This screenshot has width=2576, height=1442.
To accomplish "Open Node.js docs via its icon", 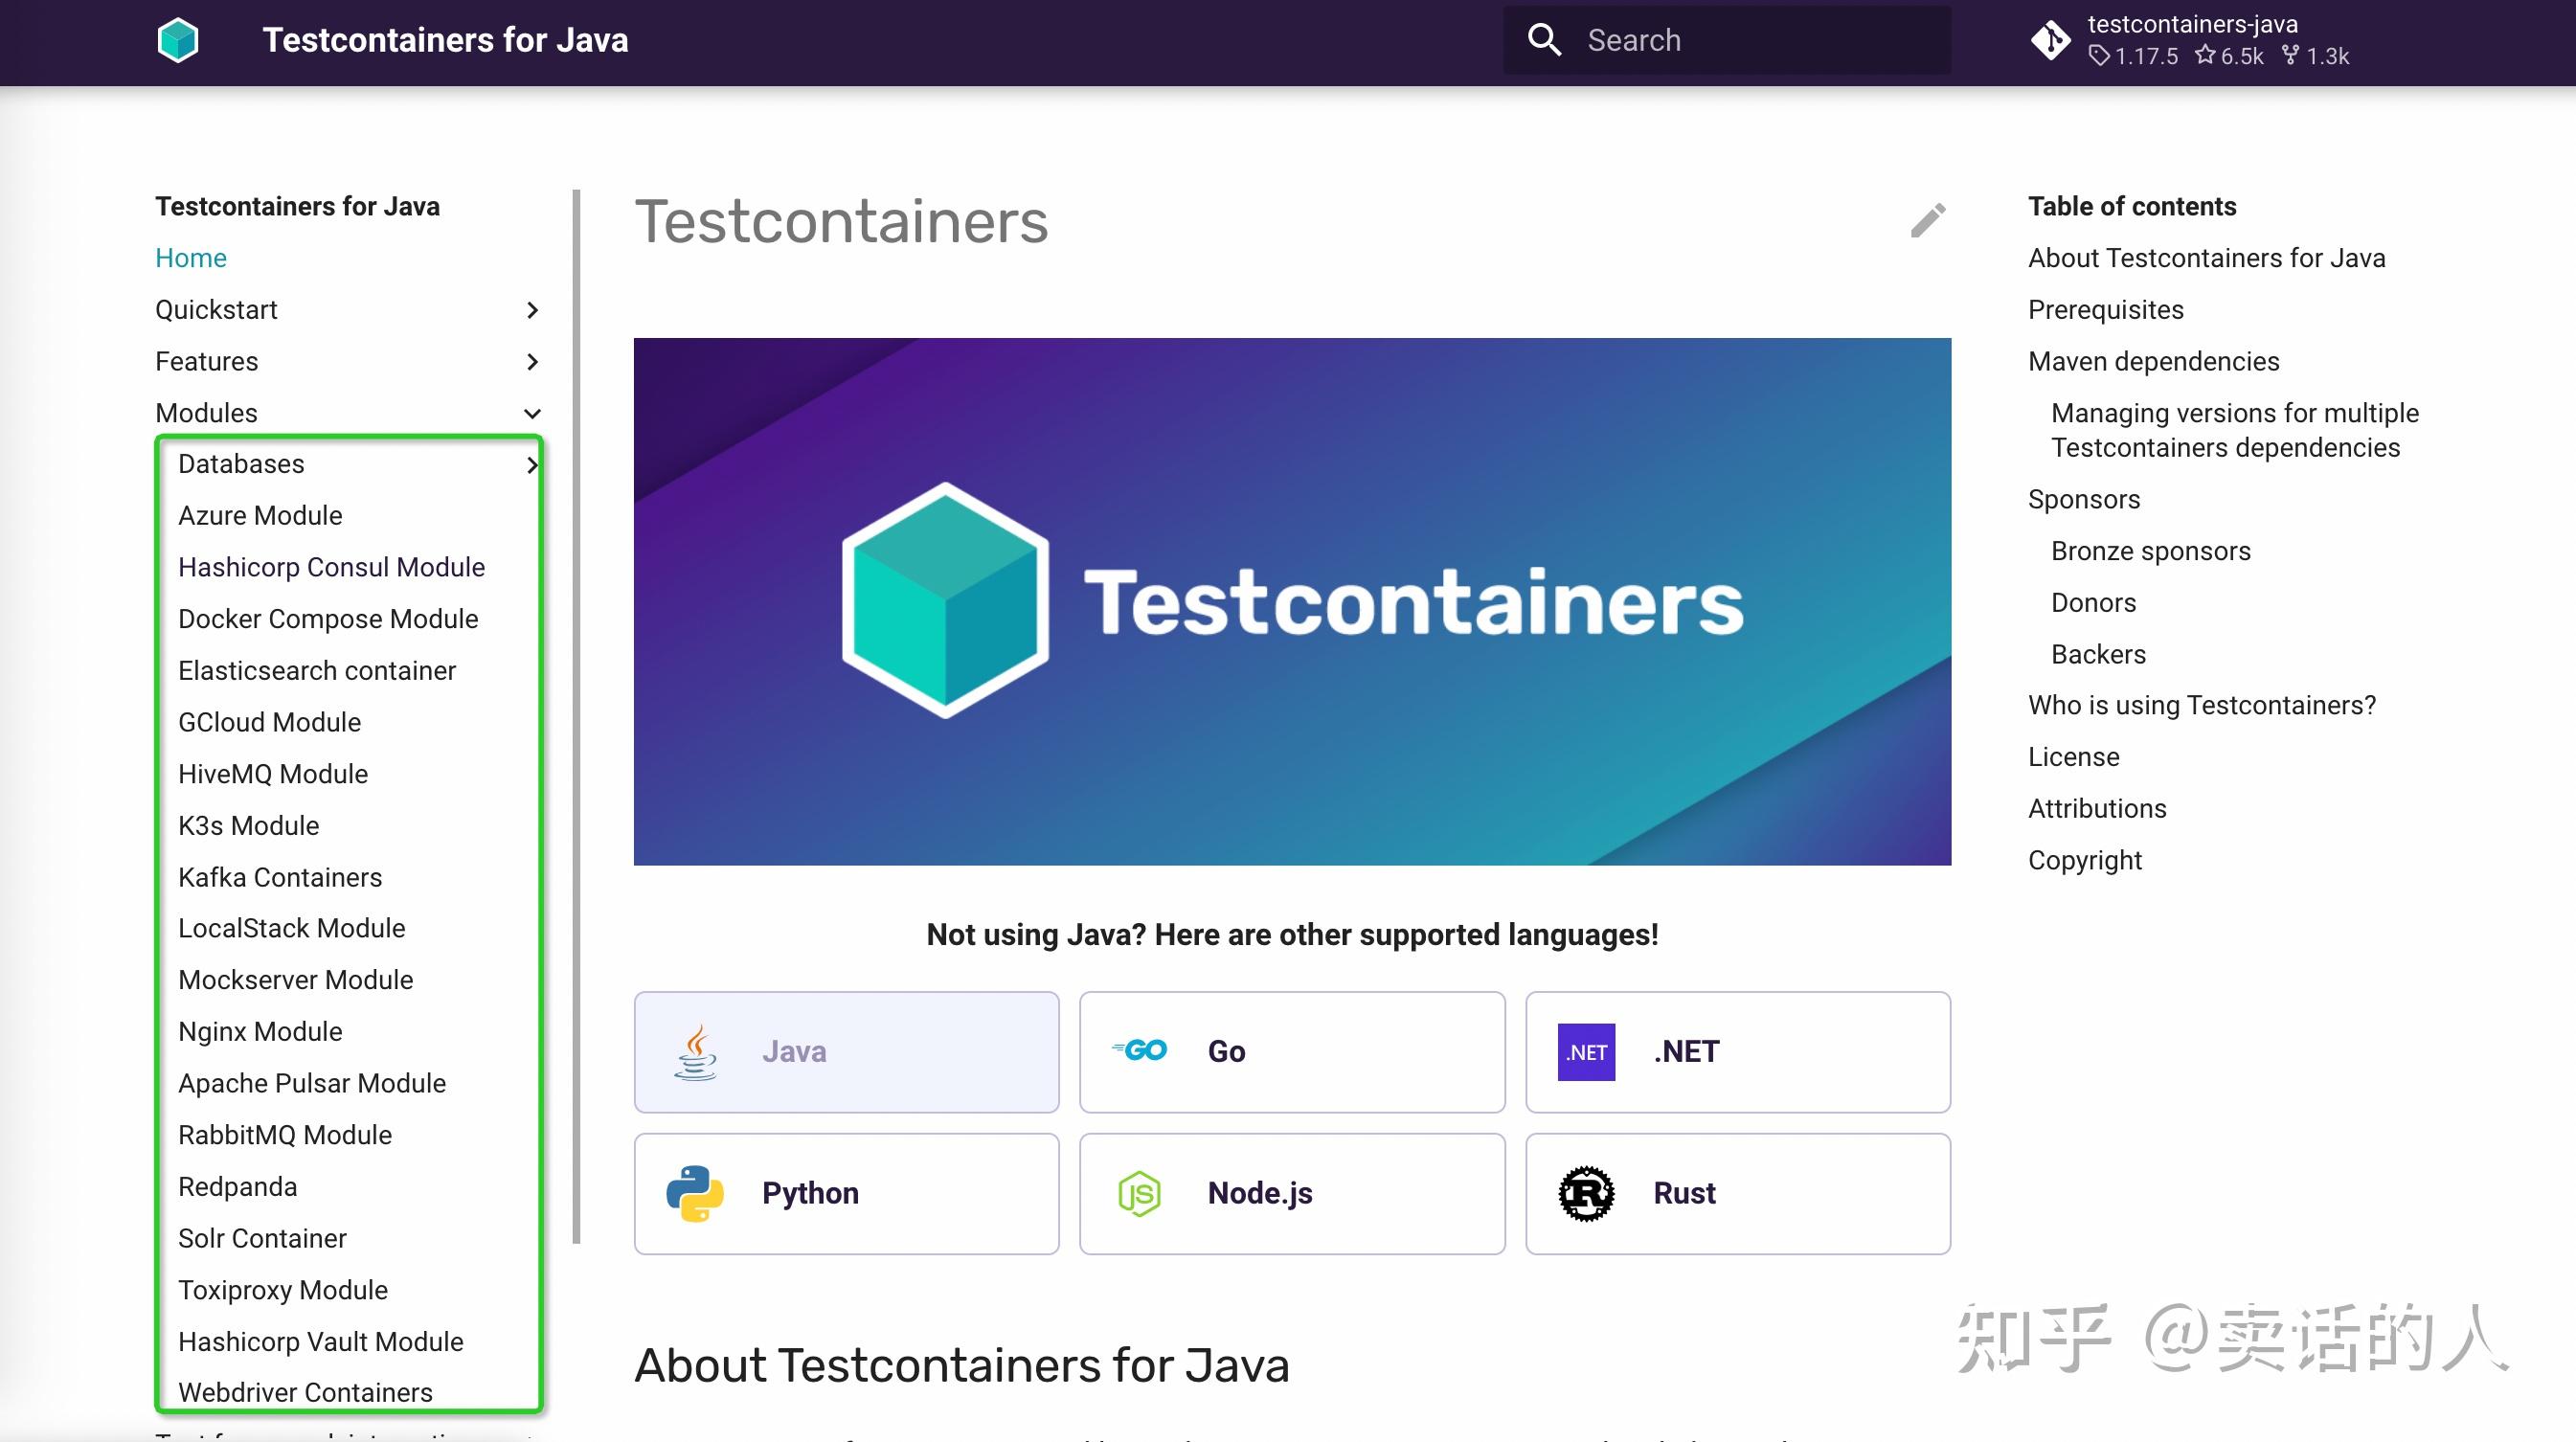I will coord(1140,1192).
